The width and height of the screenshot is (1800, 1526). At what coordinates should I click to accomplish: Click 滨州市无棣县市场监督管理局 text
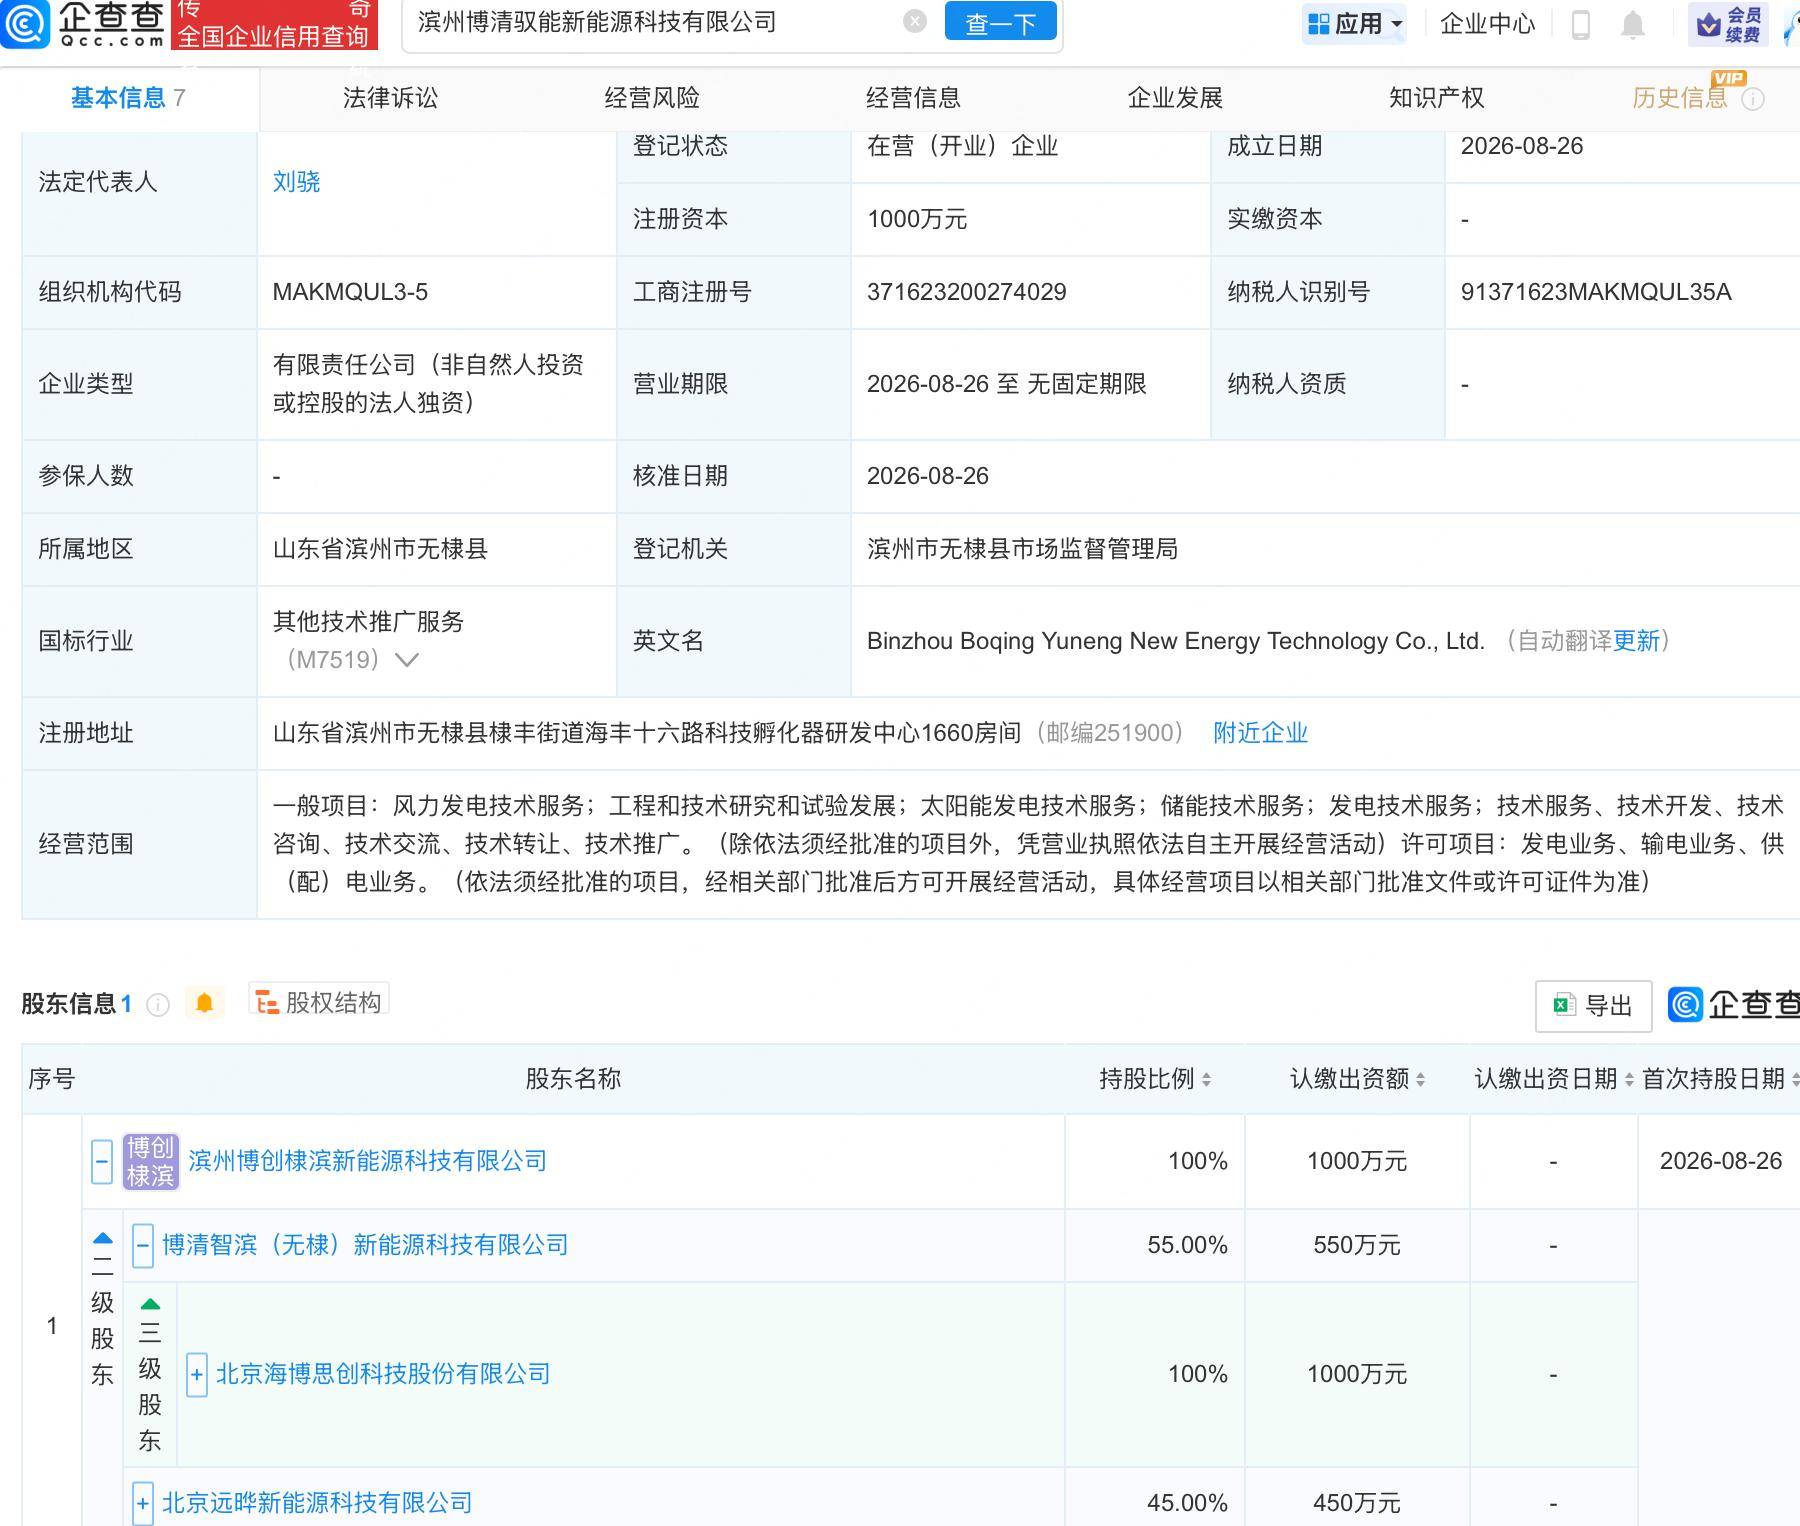(x=1022, y=549)
